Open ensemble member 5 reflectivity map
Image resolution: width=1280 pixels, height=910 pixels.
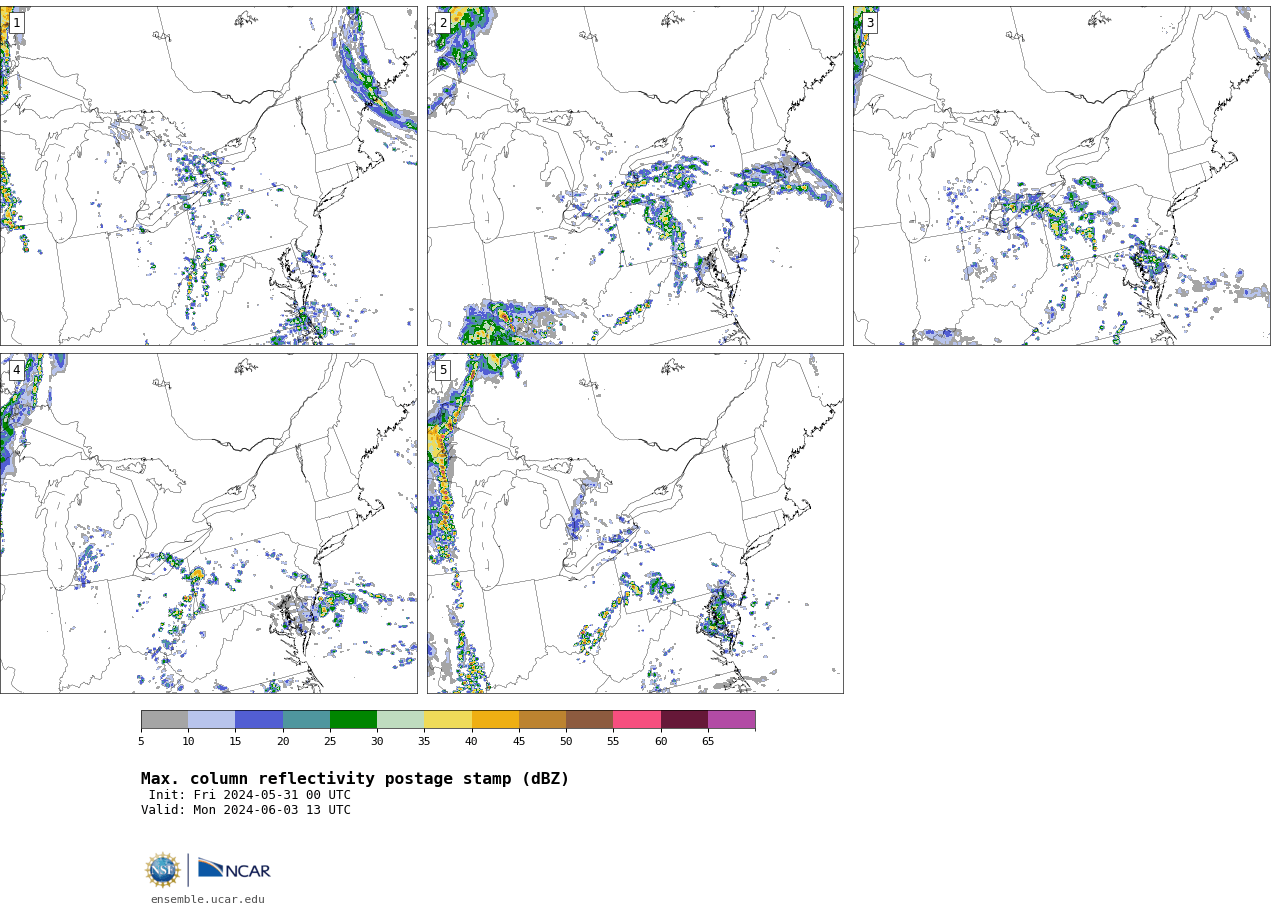point(635,523)
